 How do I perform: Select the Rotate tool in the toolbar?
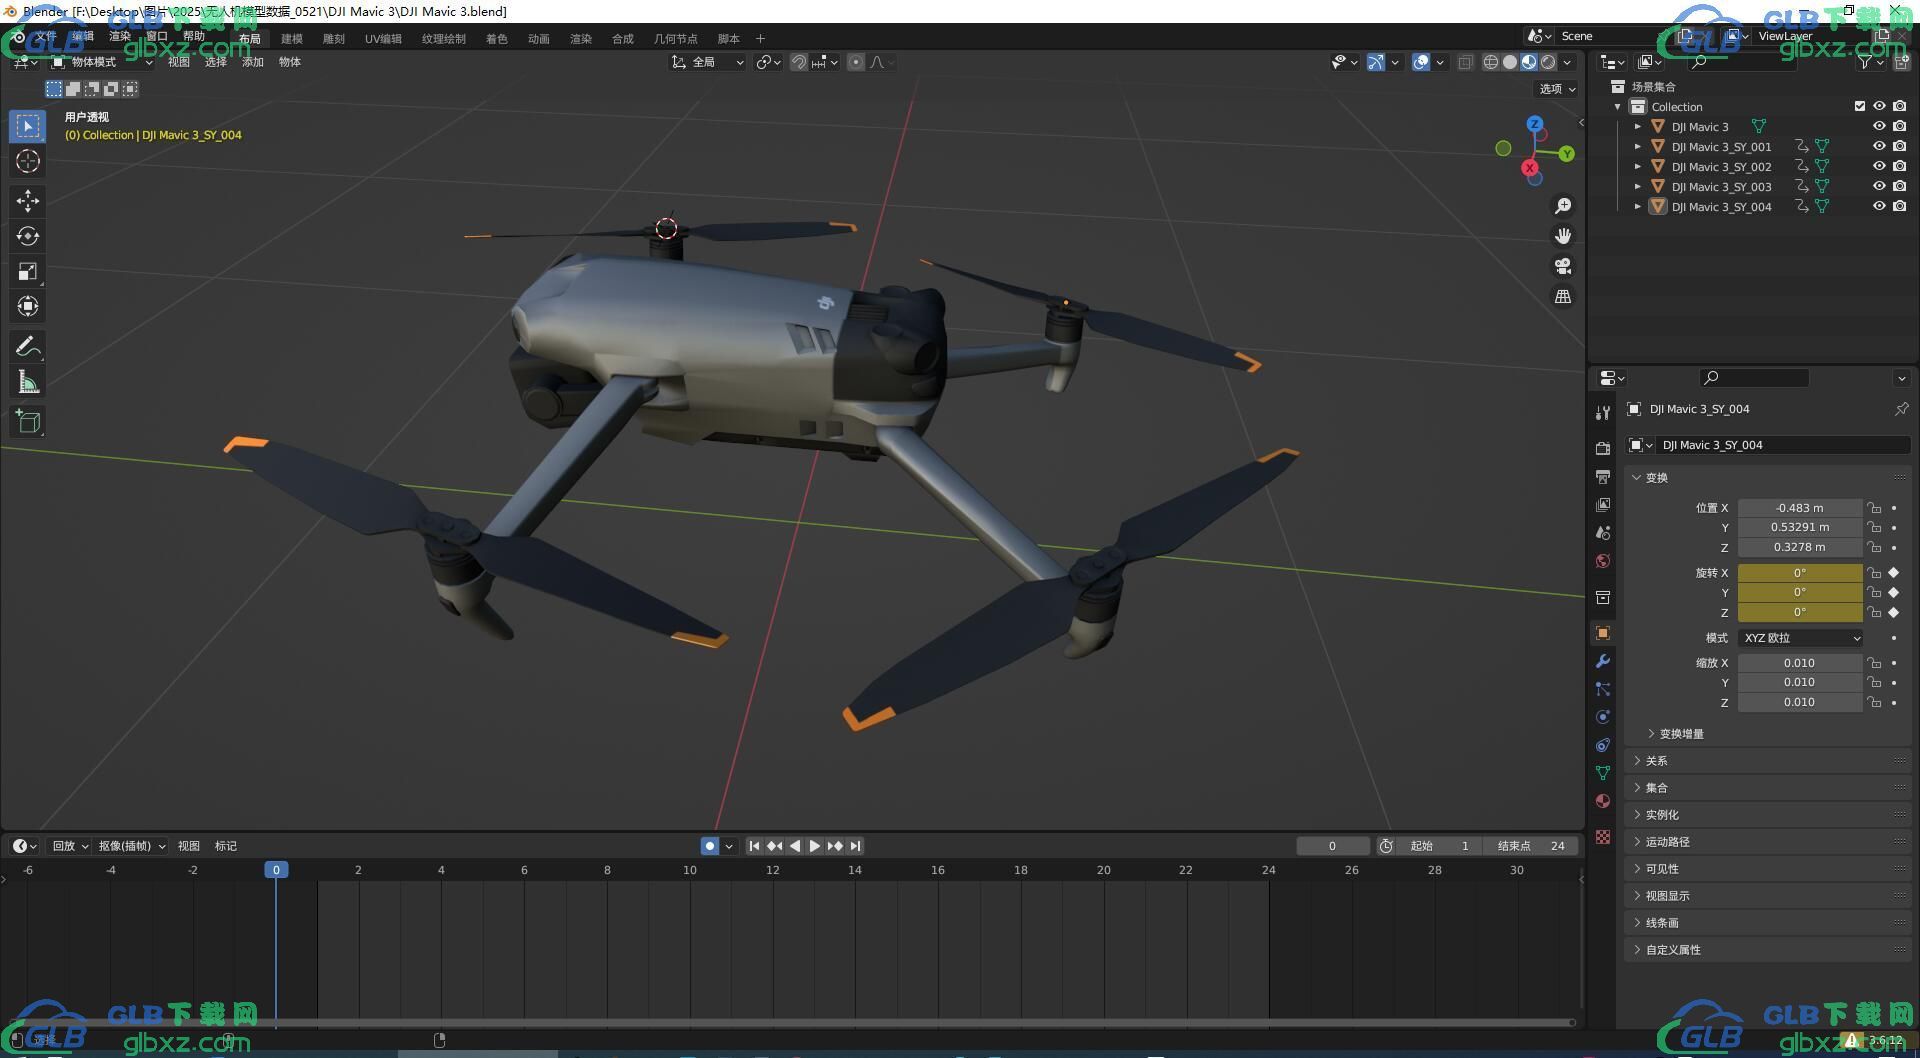coord(28,236)
